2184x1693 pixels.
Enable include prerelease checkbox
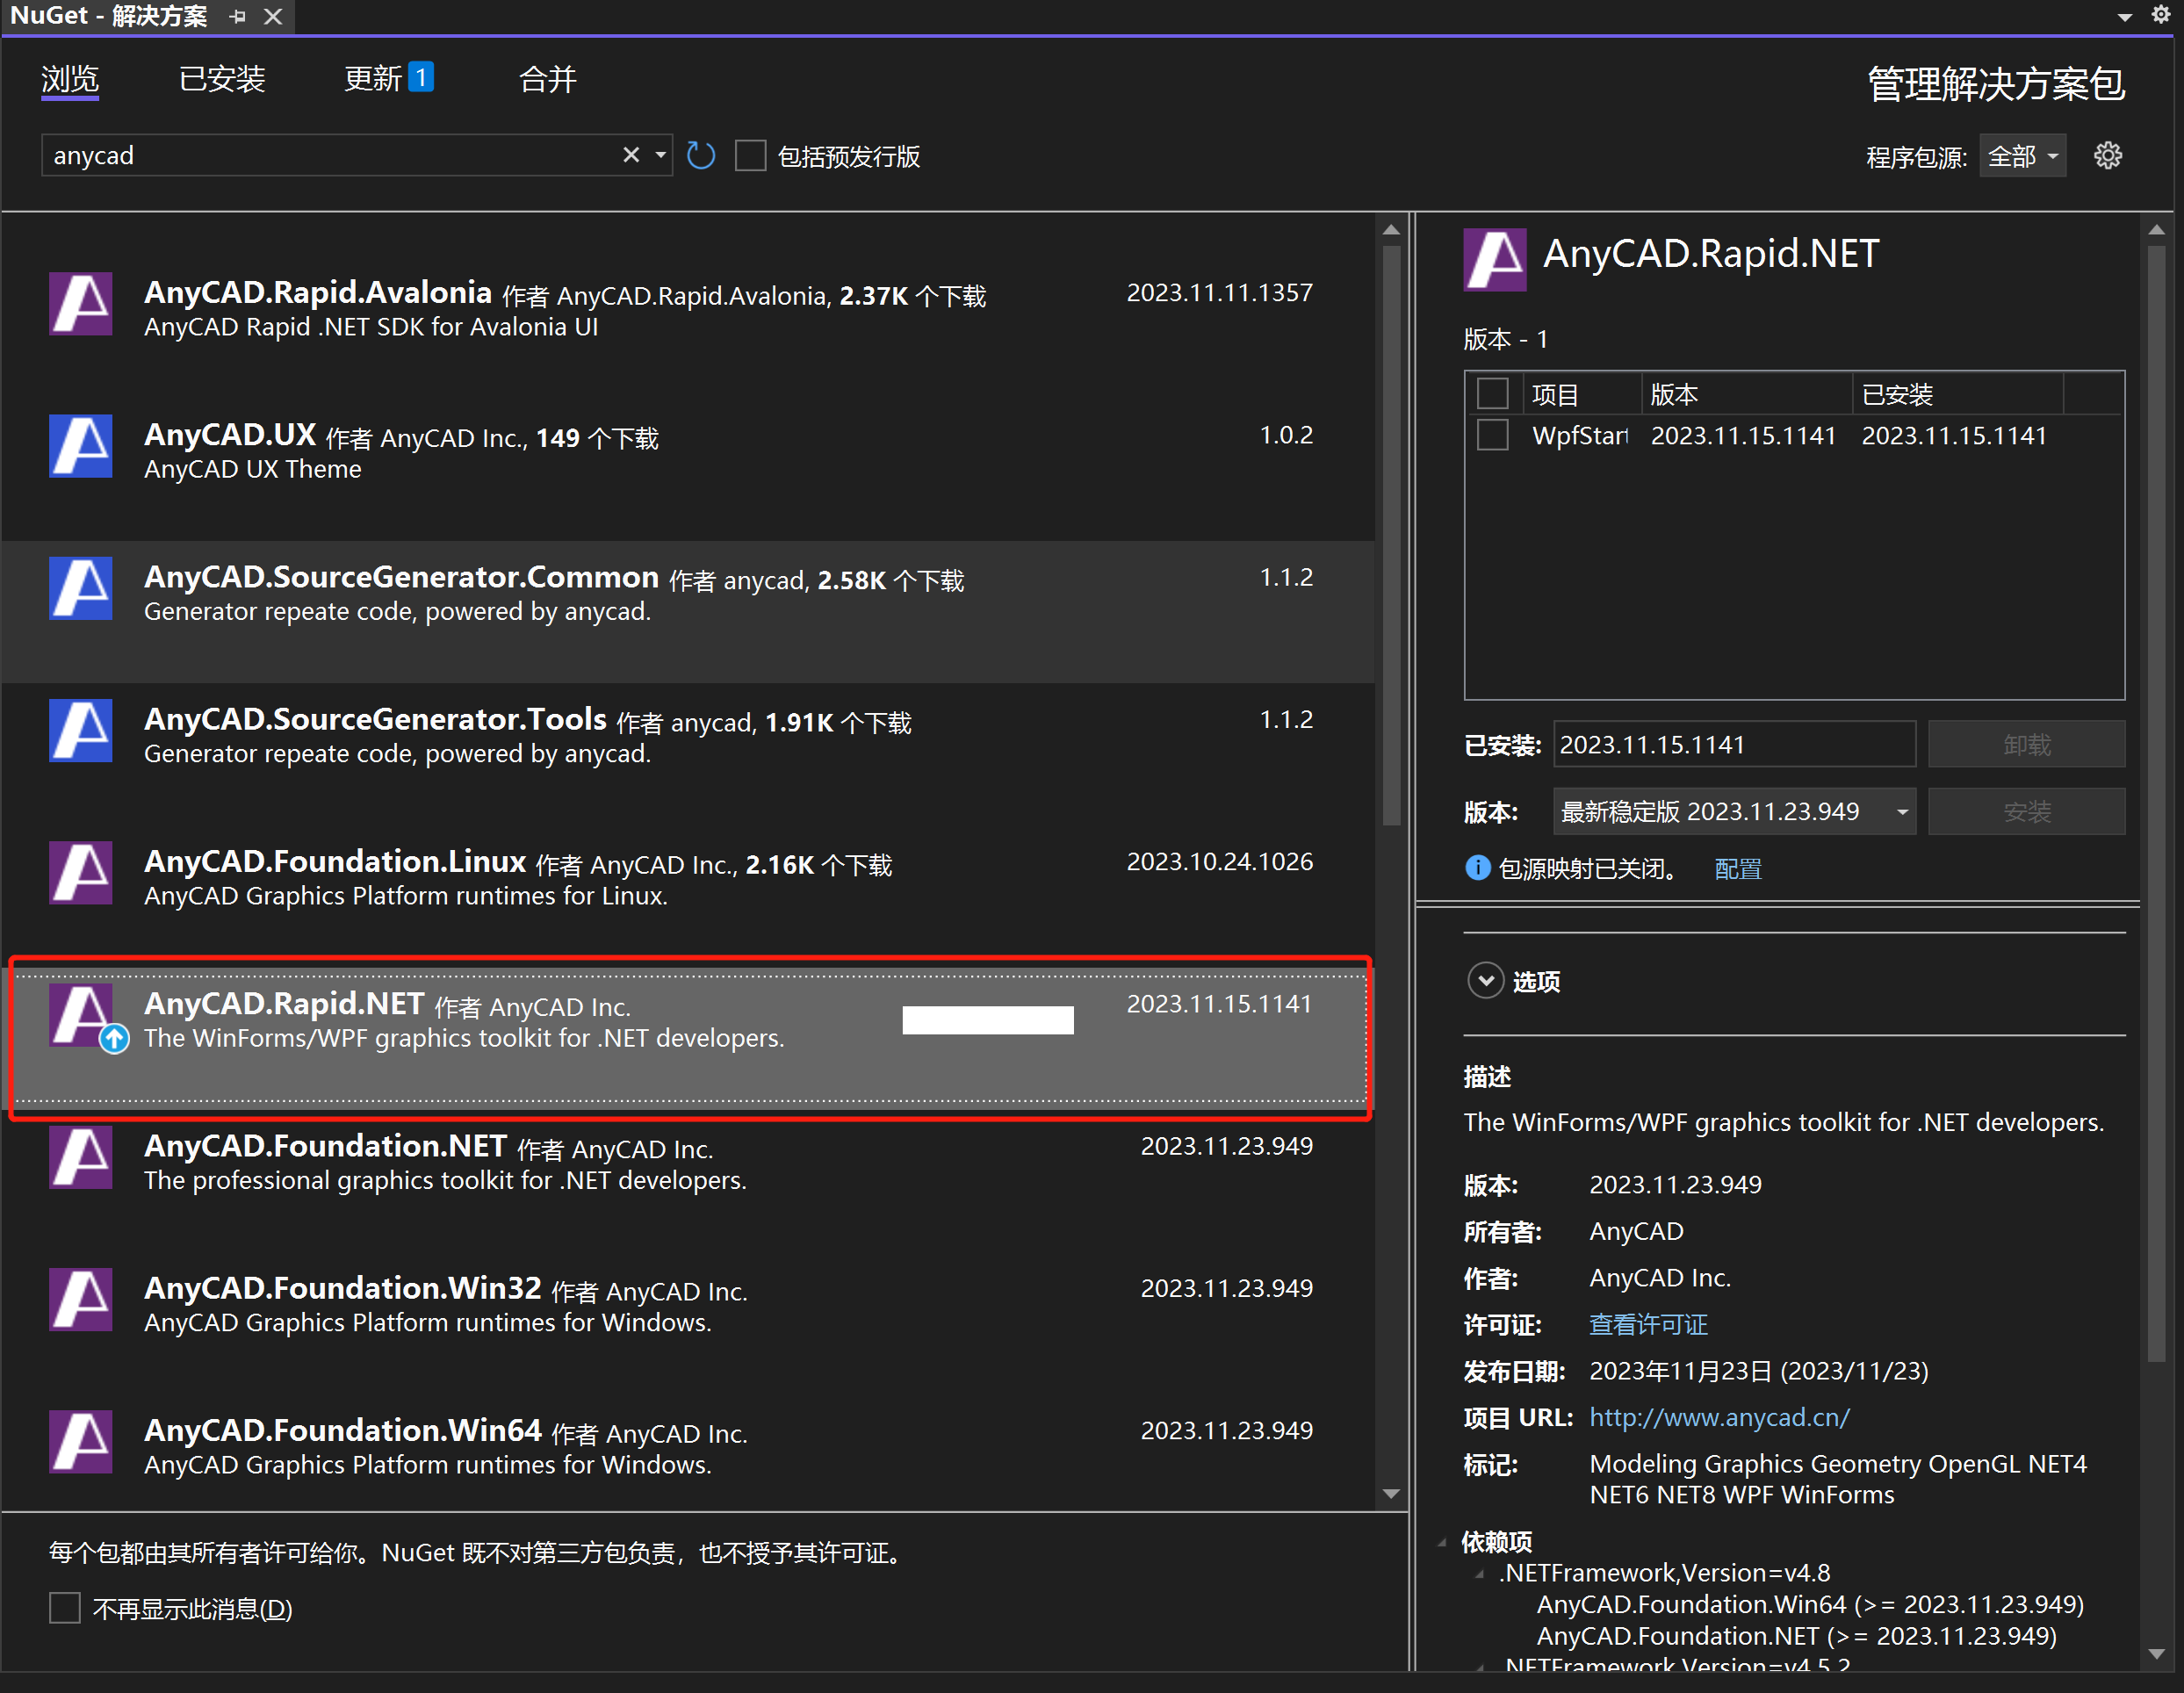(x=750, y=156)
